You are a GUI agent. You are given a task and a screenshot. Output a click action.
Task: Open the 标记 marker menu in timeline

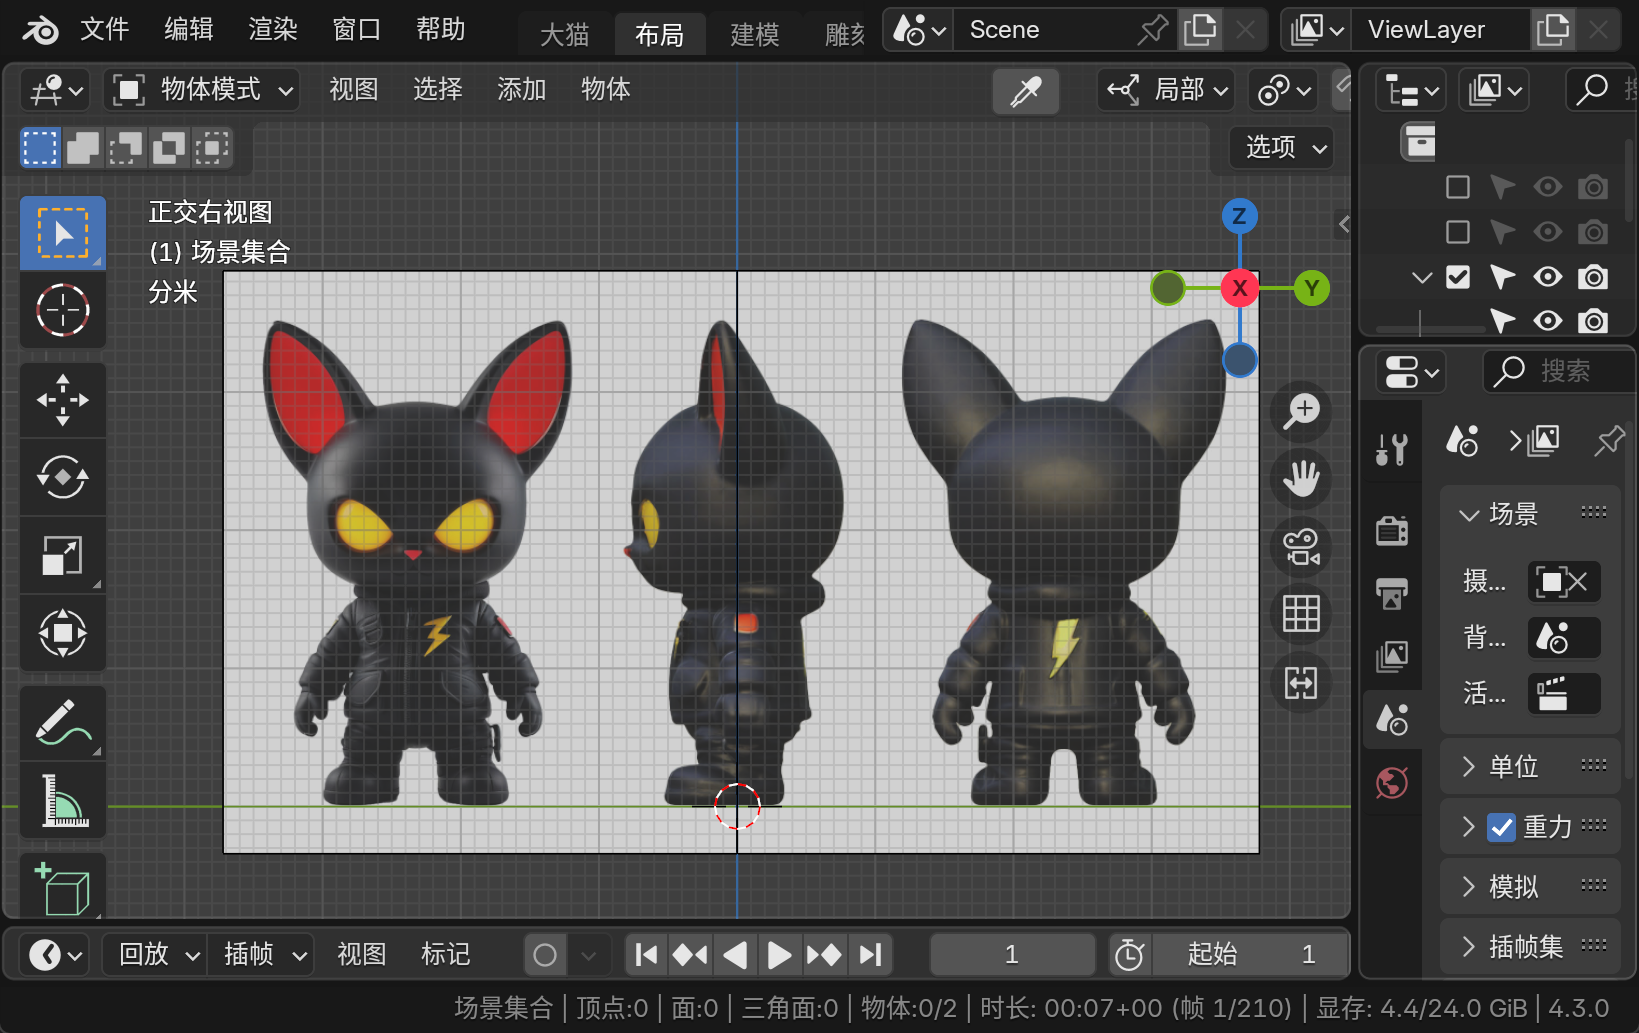click(445, 955)
